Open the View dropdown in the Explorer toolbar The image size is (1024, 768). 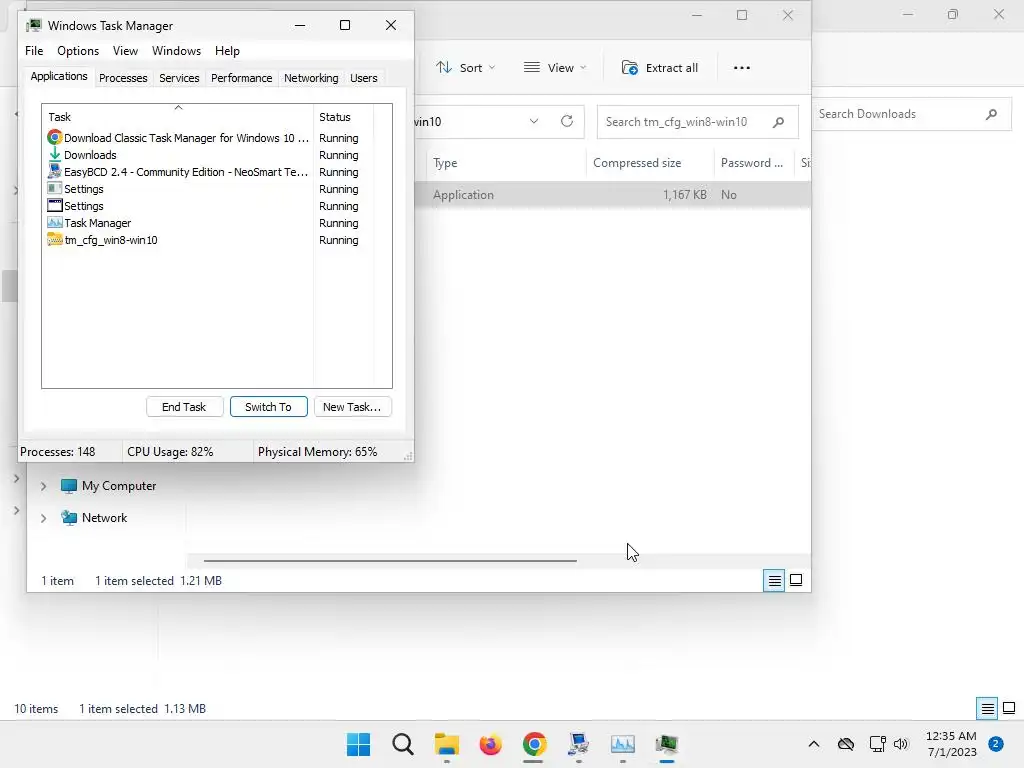pos(555,68)
